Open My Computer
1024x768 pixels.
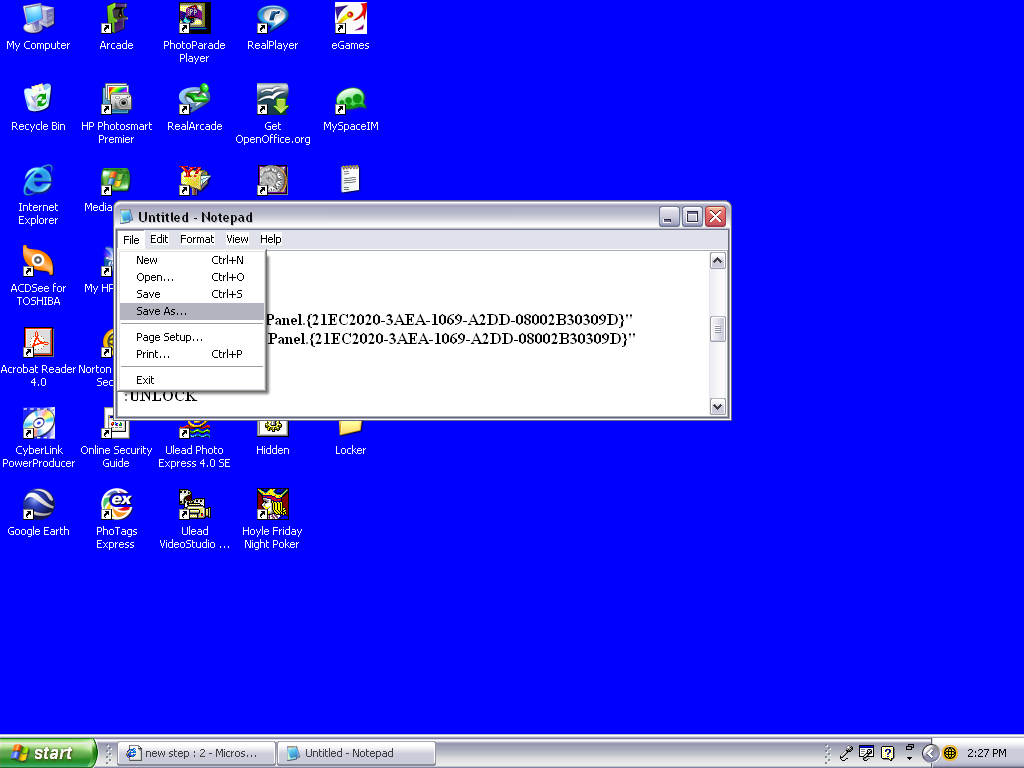(38, 25)
